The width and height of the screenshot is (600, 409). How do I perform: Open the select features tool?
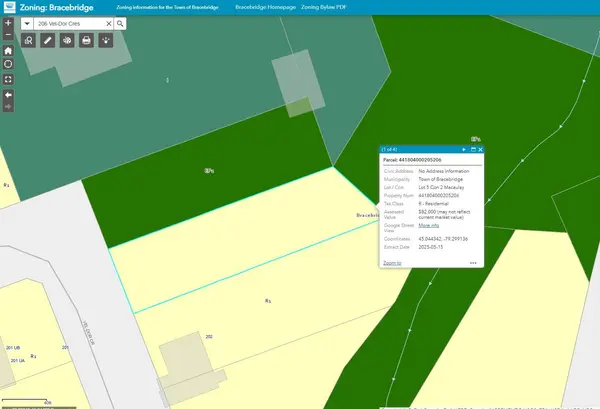tap(105, 41)
